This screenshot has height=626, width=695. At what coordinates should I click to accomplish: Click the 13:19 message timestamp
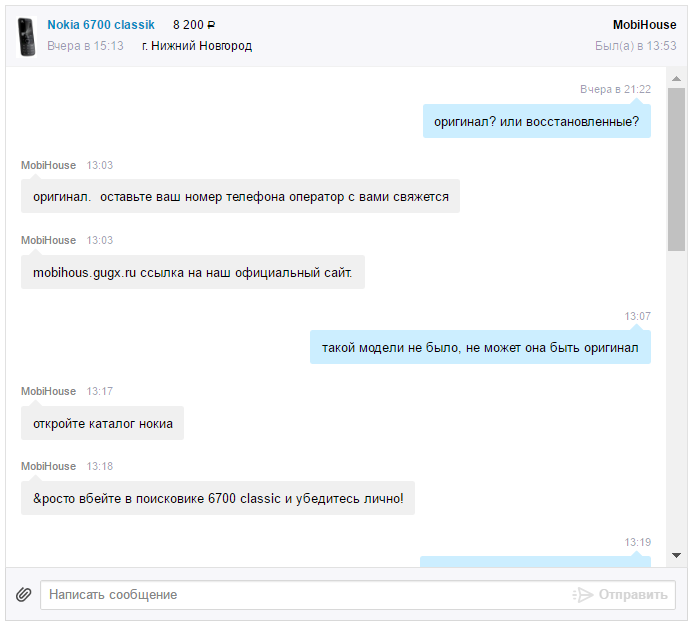coord(637,542)
